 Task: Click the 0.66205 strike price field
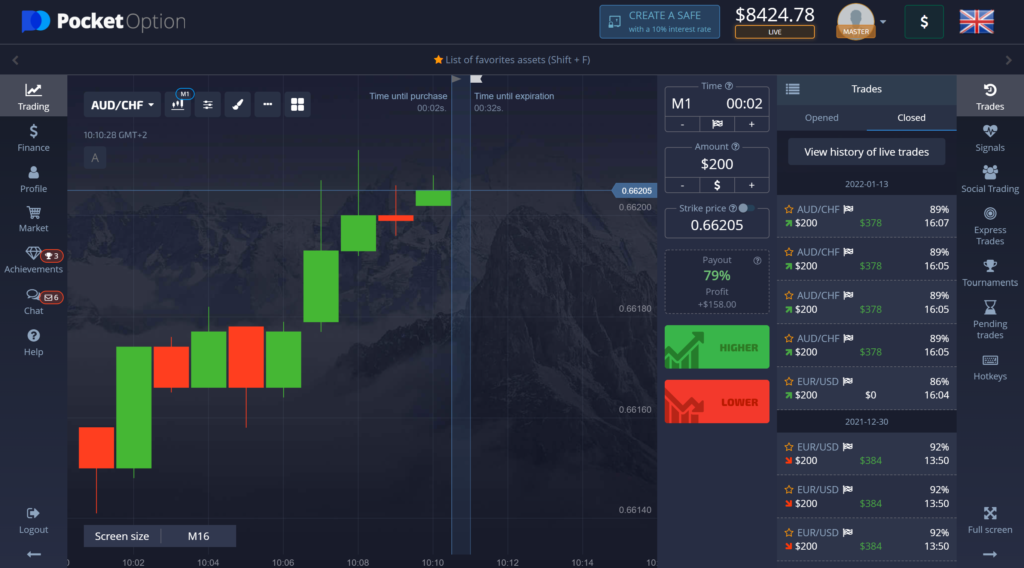pos(716,225)
